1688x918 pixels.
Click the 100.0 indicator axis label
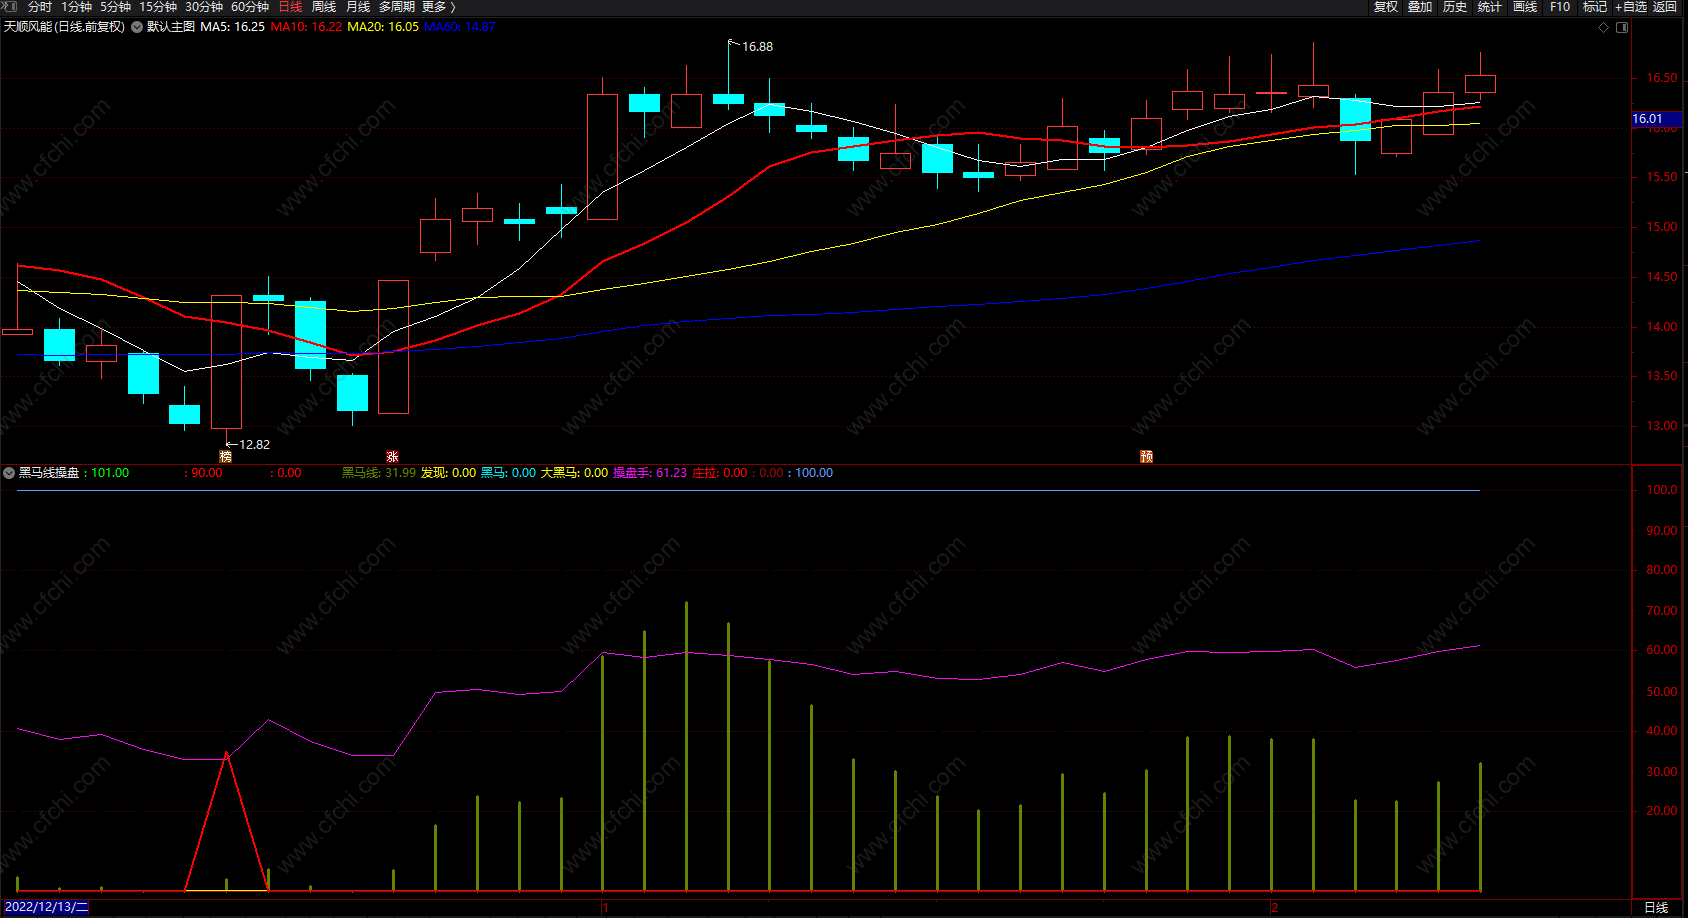(1662, 490)
